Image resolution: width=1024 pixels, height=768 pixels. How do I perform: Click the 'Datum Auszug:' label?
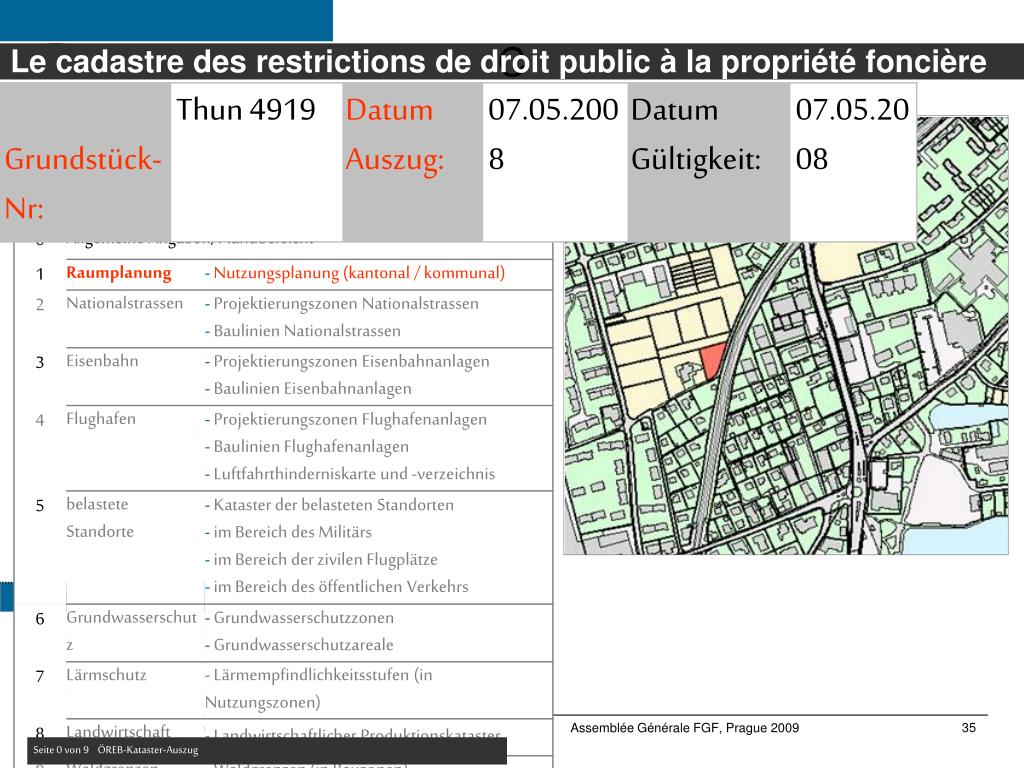(394, 134)
